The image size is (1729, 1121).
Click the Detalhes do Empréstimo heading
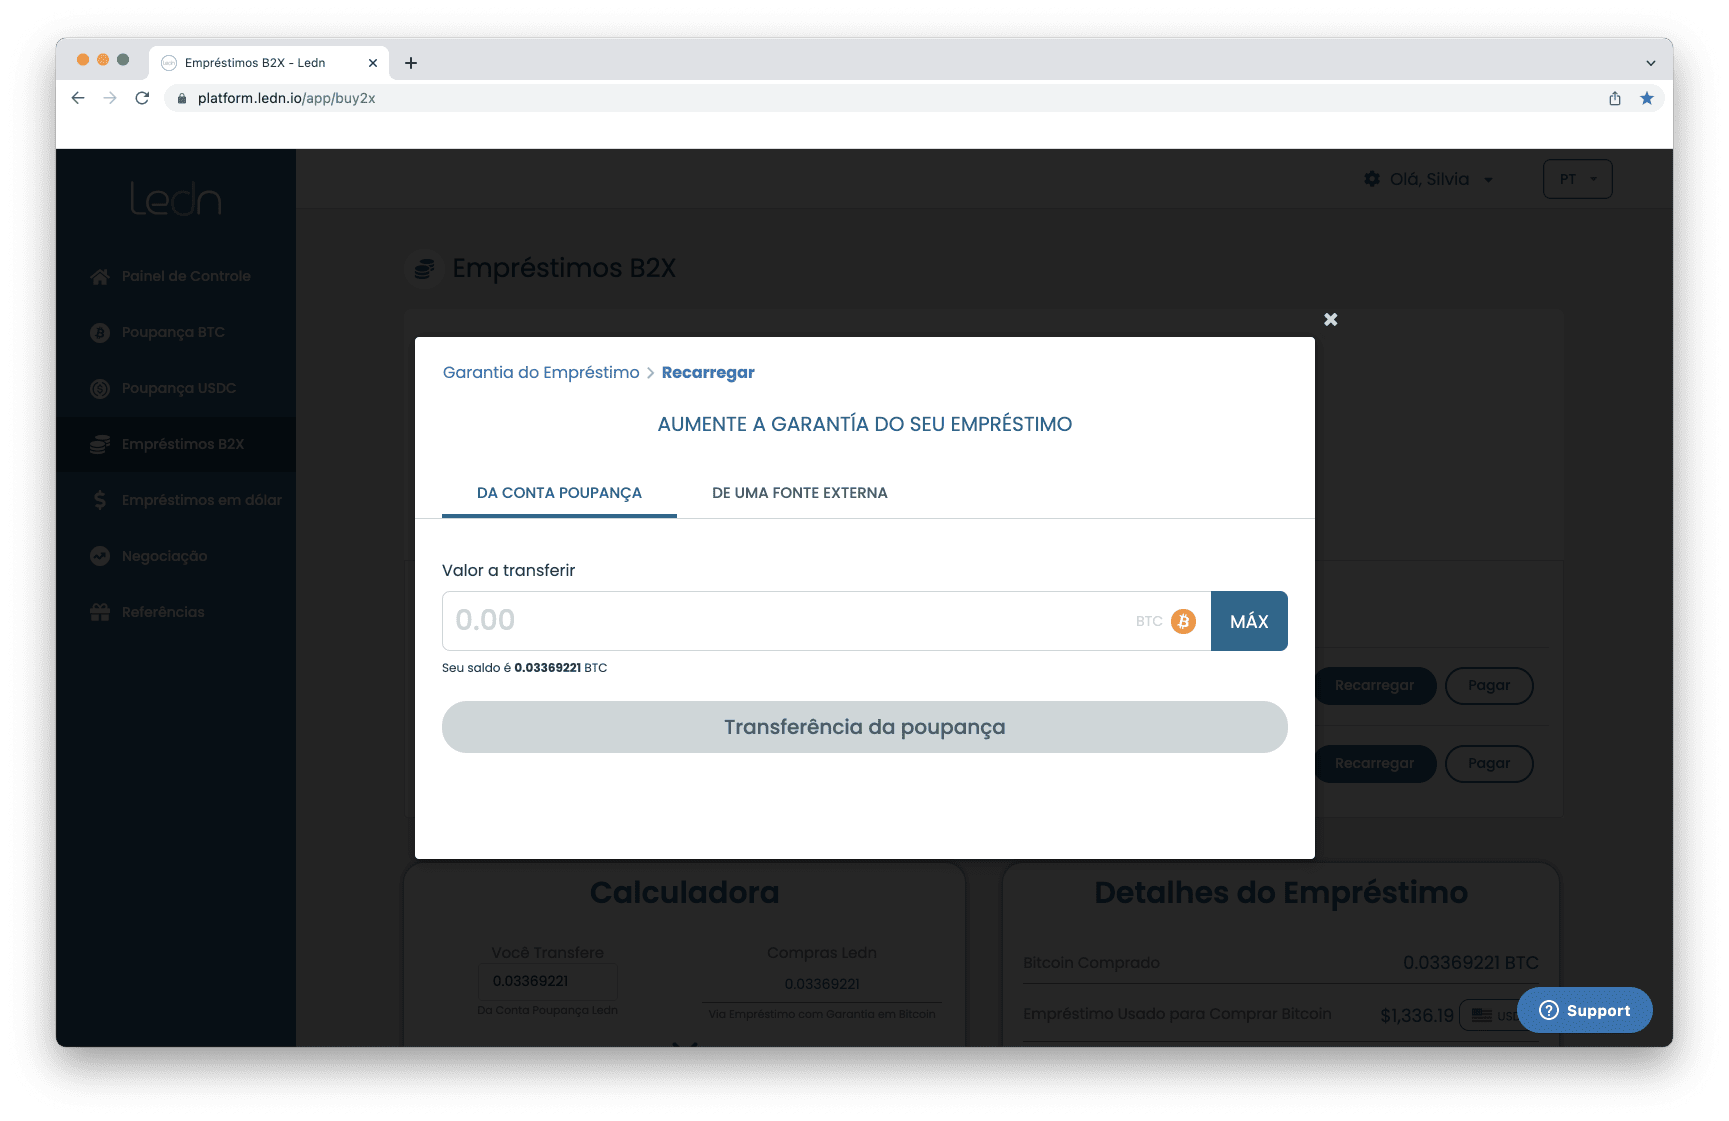(x=1281, y=892)
